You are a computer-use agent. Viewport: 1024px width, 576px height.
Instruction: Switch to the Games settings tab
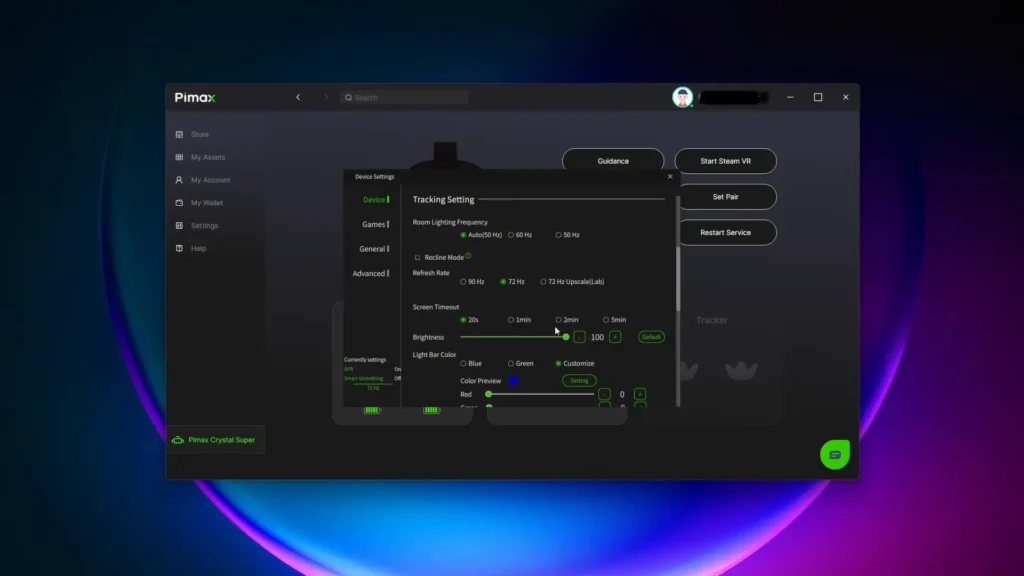(x=375, y=225)
